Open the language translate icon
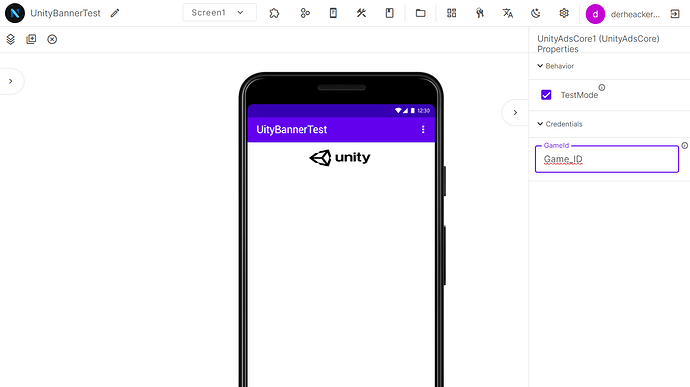This screenshot has height=387, width=690. tap(508, 13)
